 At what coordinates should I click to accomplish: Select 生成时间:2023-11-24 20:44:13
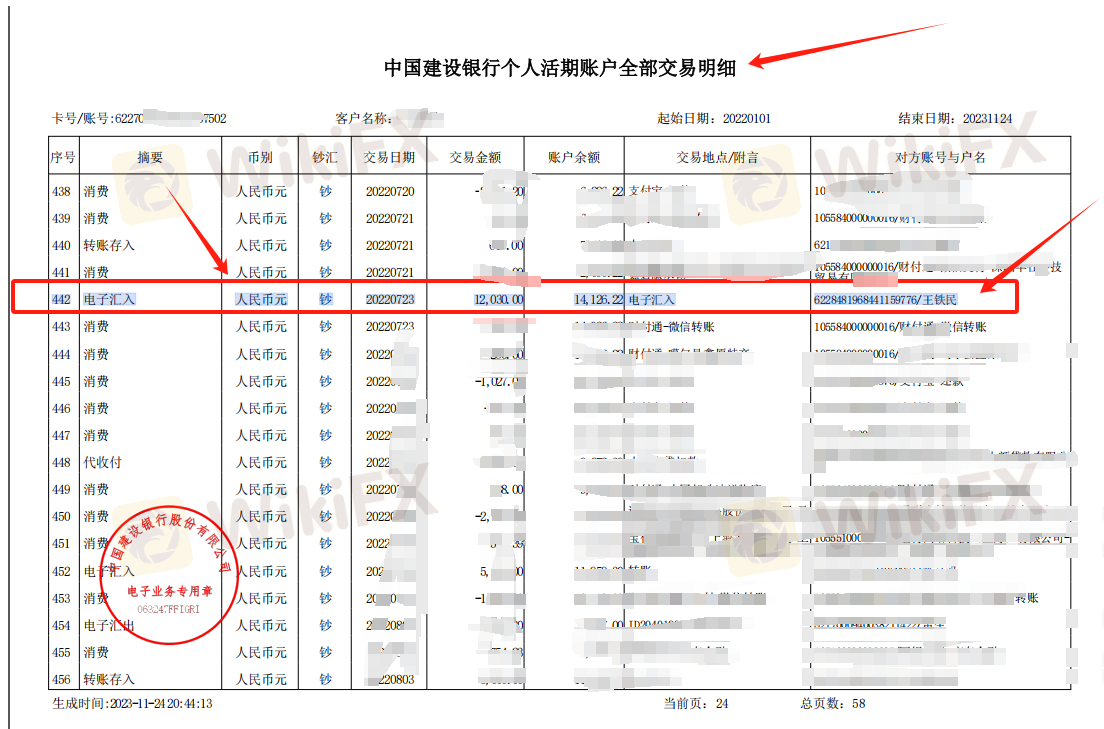pyautogui.click(x=132, y=703)
